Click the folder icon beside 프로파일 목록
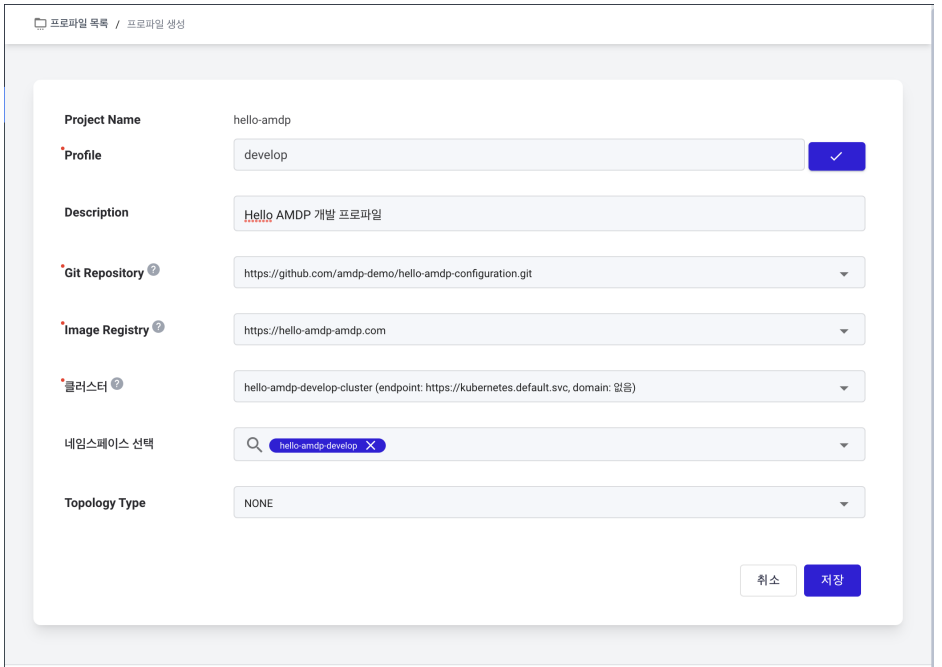The width and height of the screenshot is (942, 667). click(40, 23)
